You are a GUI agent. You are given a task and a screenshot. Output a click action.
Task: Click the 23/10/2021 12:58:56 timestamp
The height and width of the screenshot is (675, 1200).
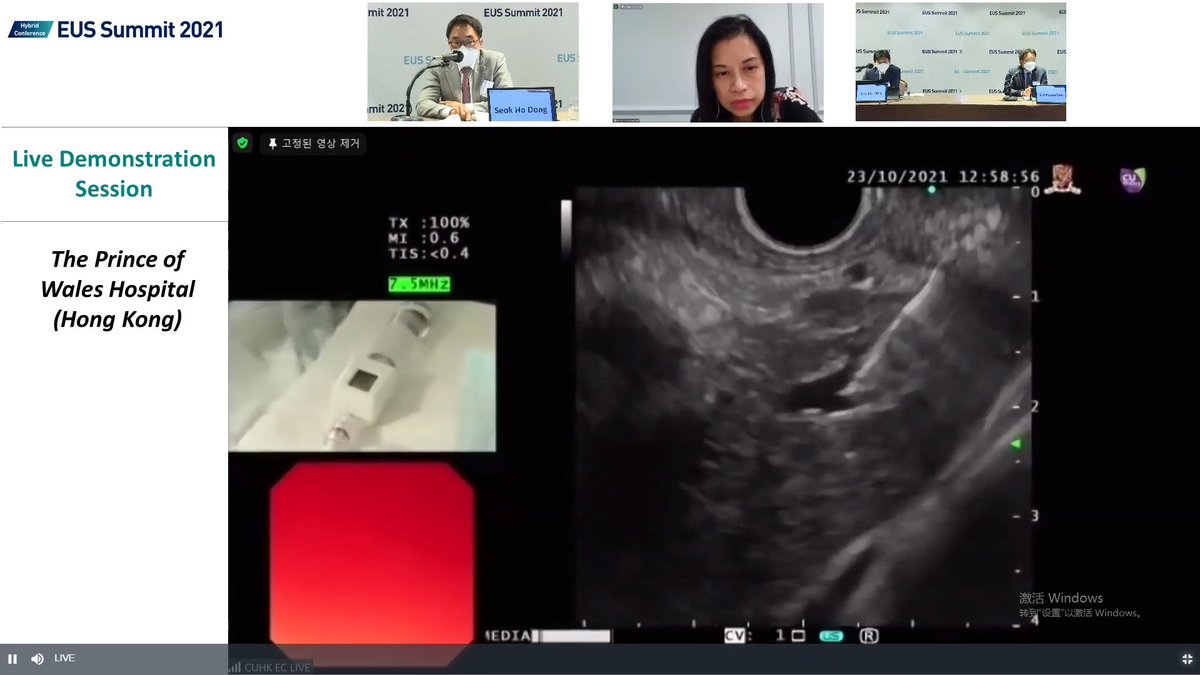(x=943, y=176)
